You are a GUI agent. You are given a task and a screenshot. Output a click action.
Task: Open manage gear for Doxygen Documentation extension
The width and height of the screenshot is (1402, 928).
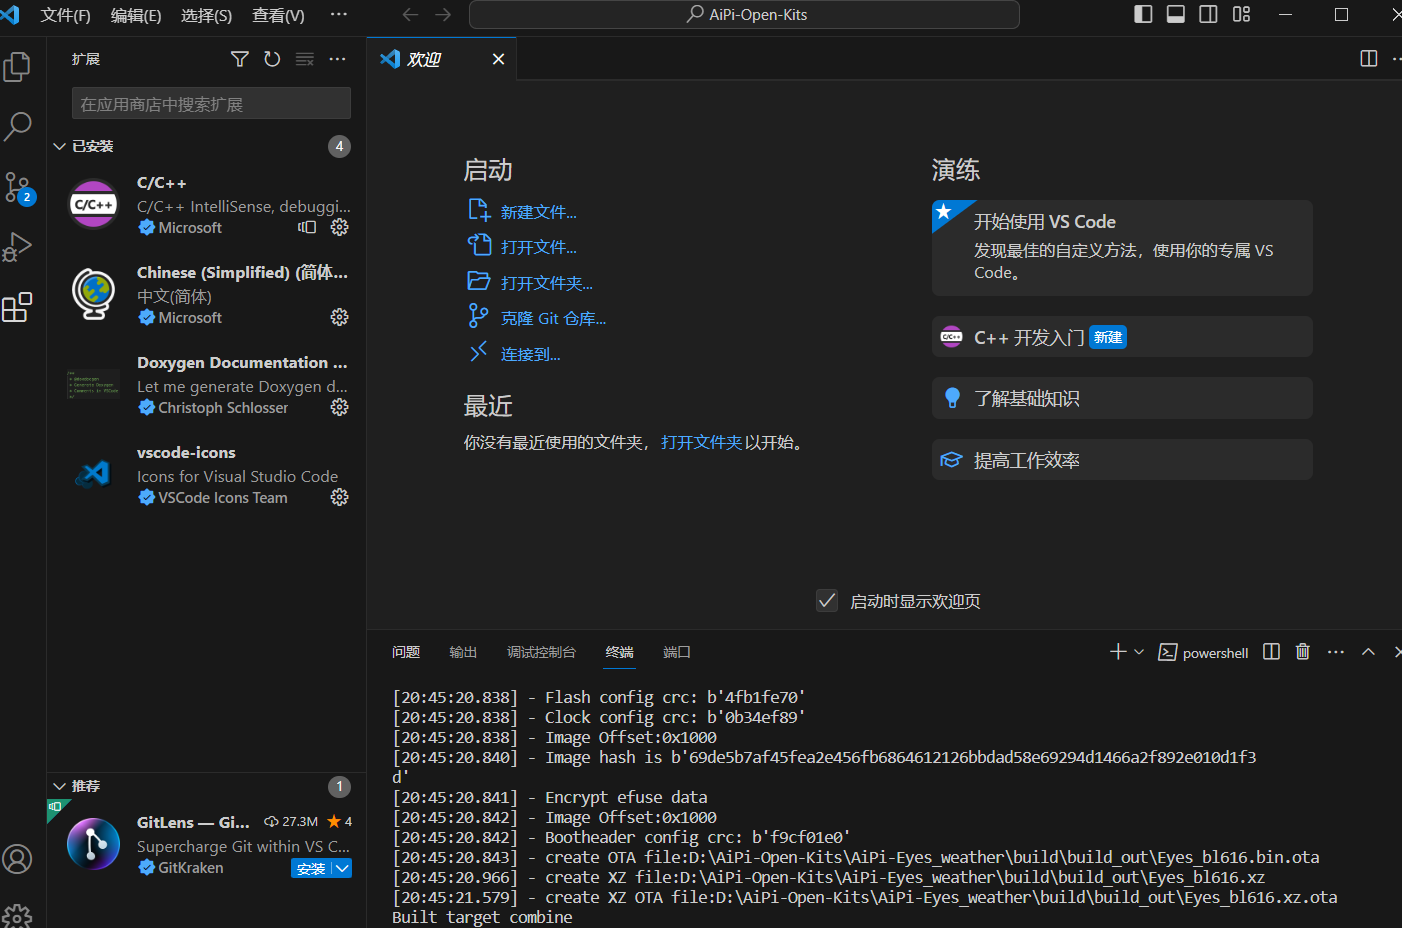point(340,407)
